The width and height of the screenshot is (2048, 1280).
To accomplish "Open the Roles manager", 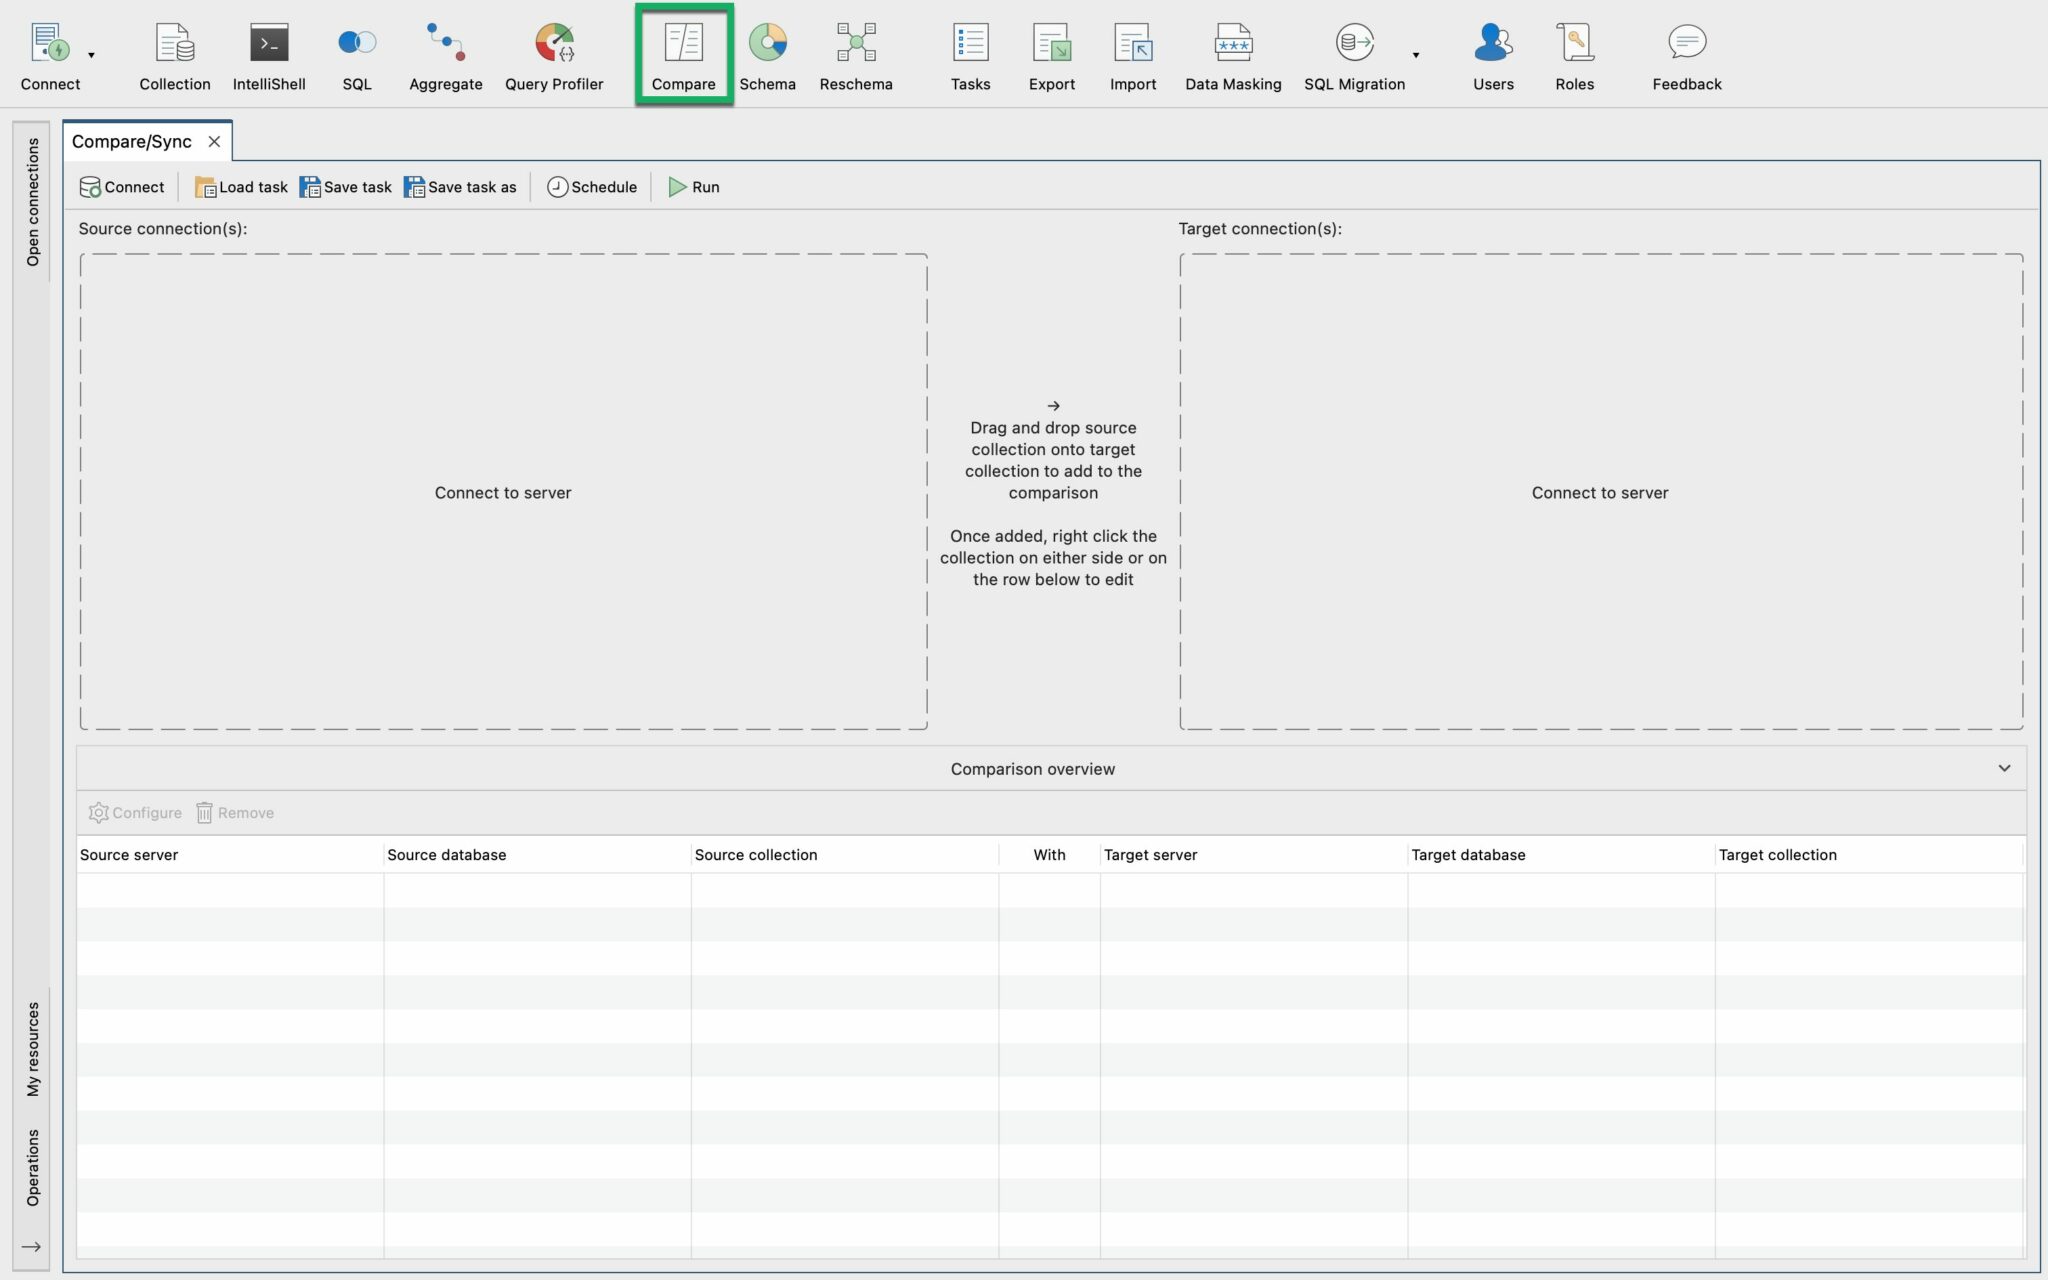I will (1573, 55).
